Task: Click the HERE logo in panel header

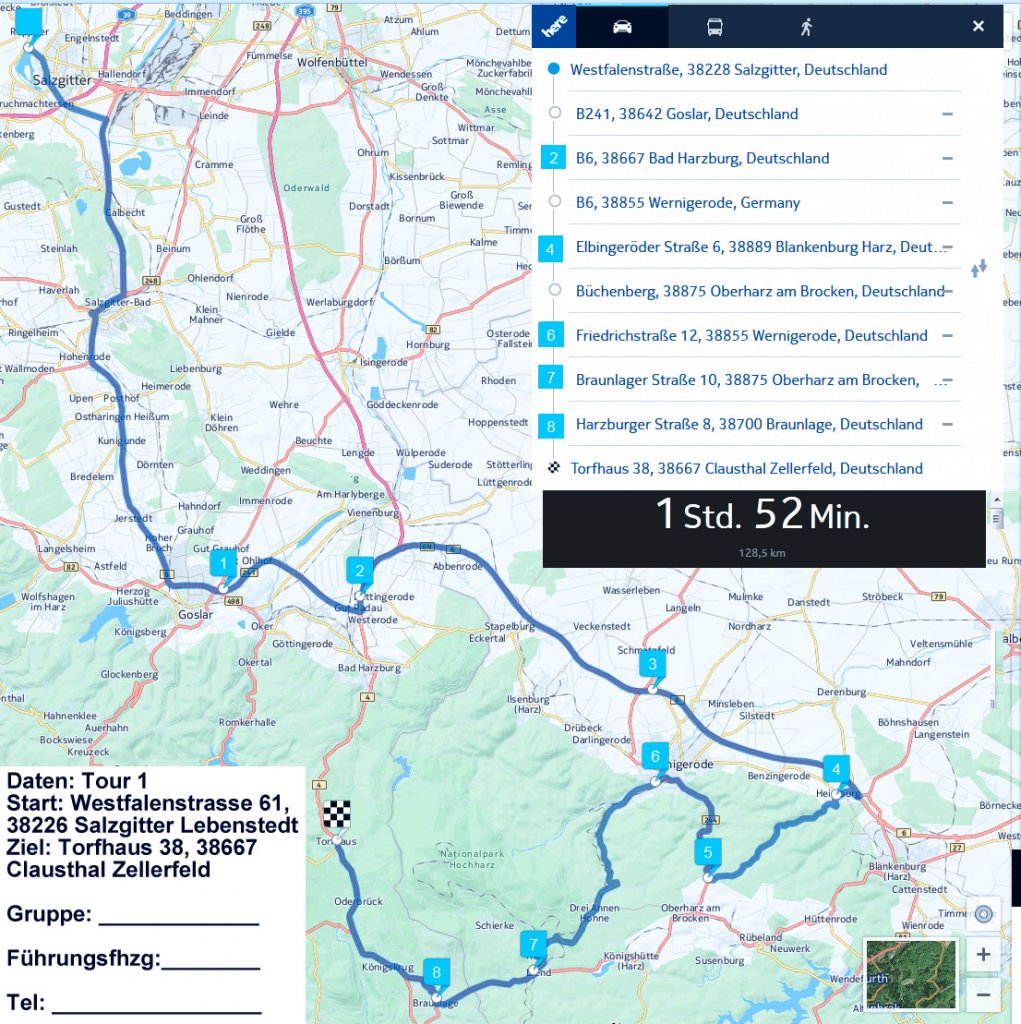Action: tap(555, 27)
